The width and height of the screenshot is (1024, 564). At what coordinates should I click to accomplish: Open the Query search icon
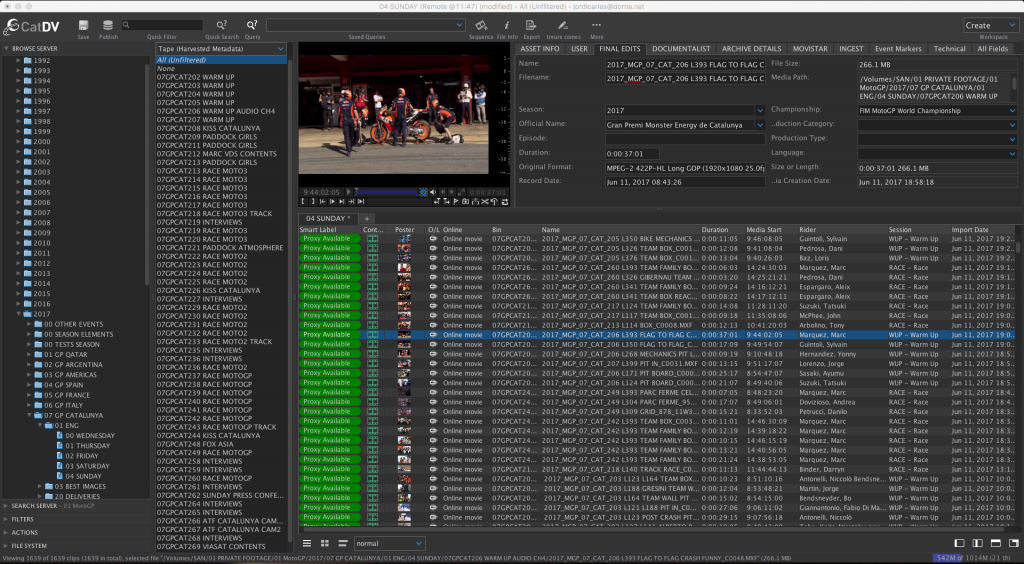(252, 25)
